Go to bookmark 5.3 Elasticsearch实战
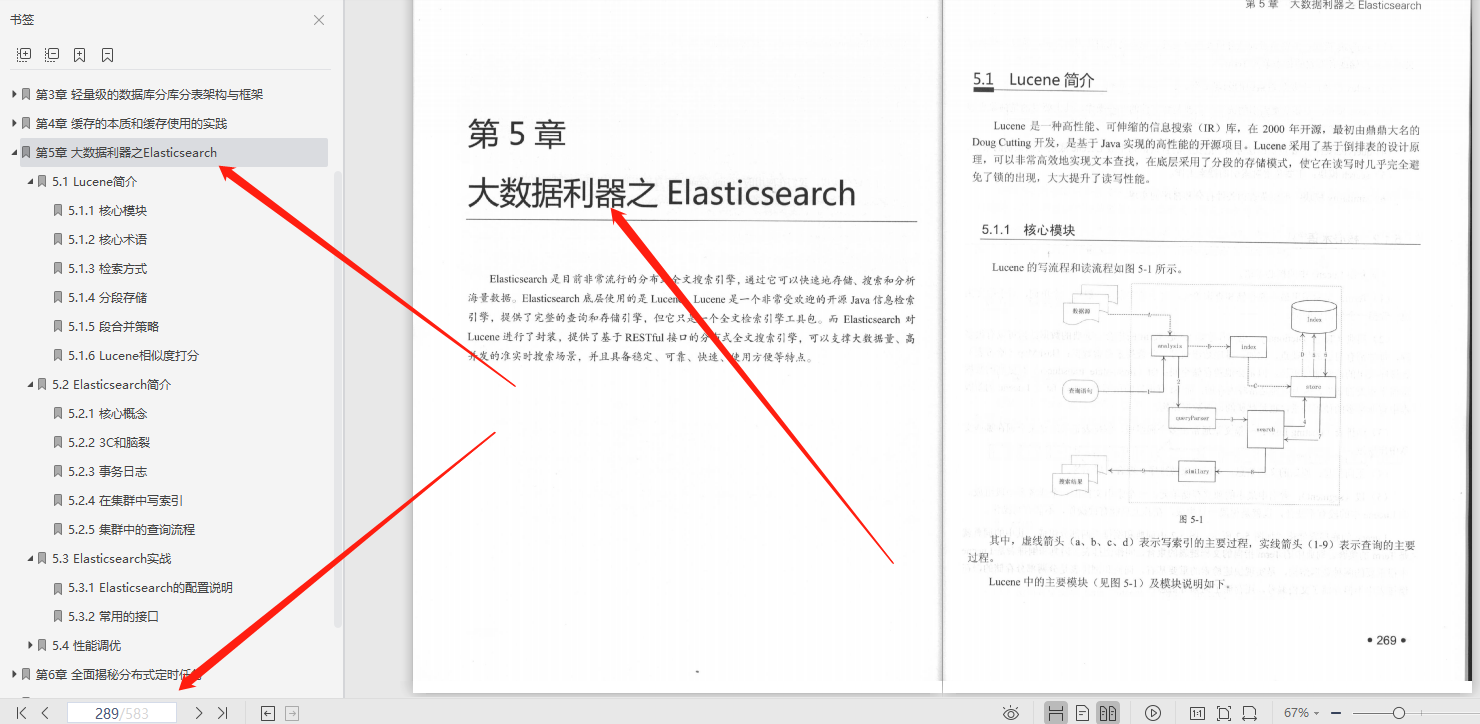1480x724 pixels. pyautogui.click(x=111, y=558)
